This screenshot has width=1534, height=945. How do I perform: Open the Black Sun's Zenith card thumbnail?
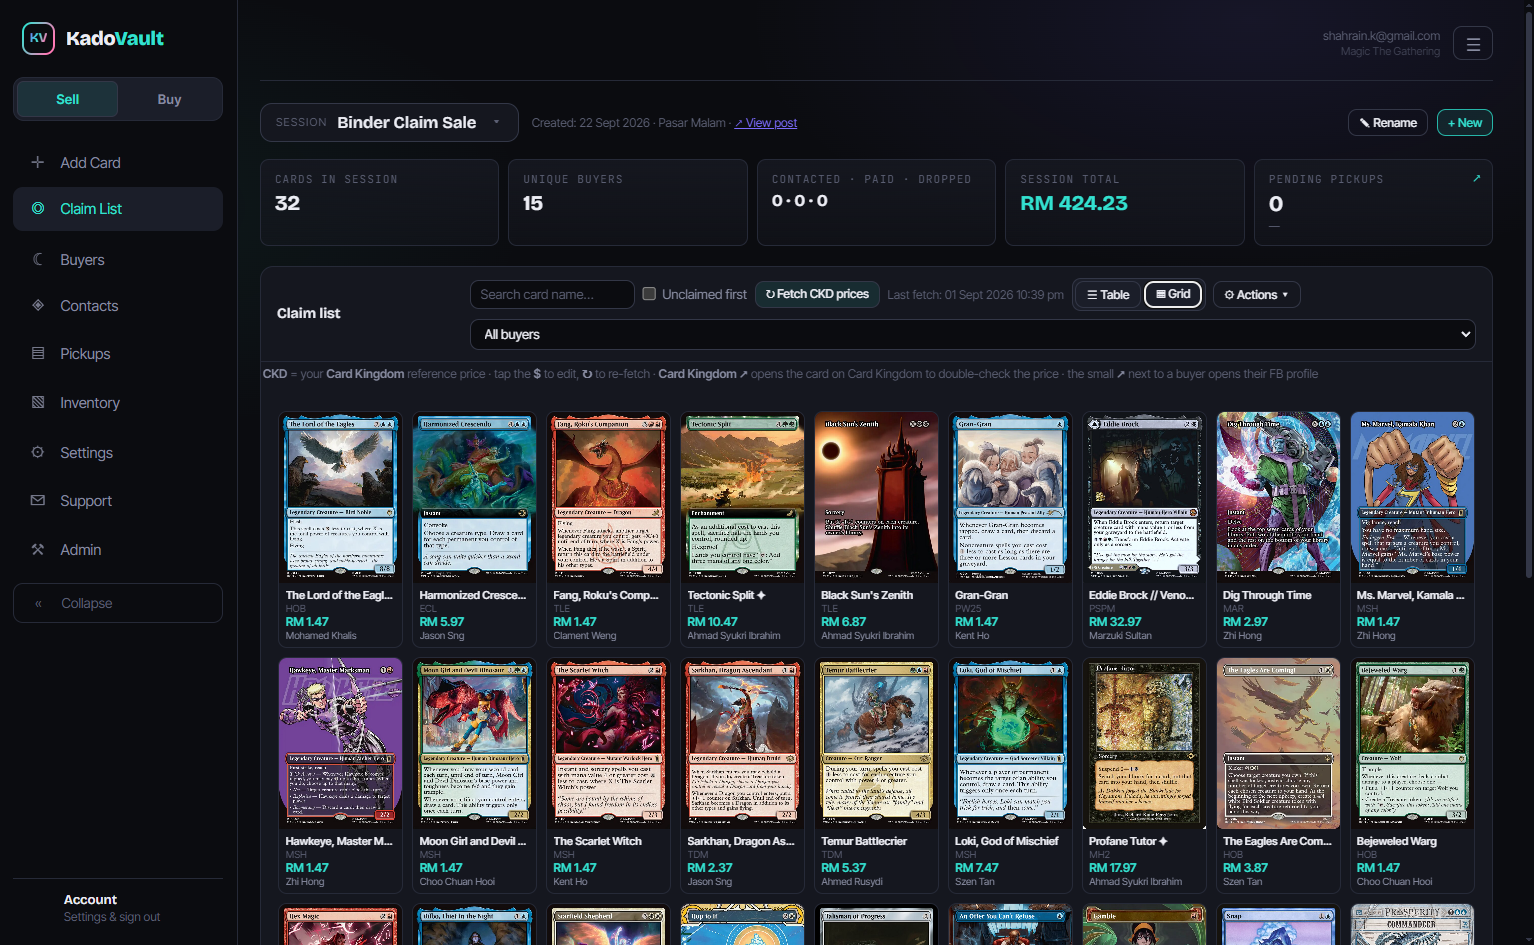click(x=876, y=497)
